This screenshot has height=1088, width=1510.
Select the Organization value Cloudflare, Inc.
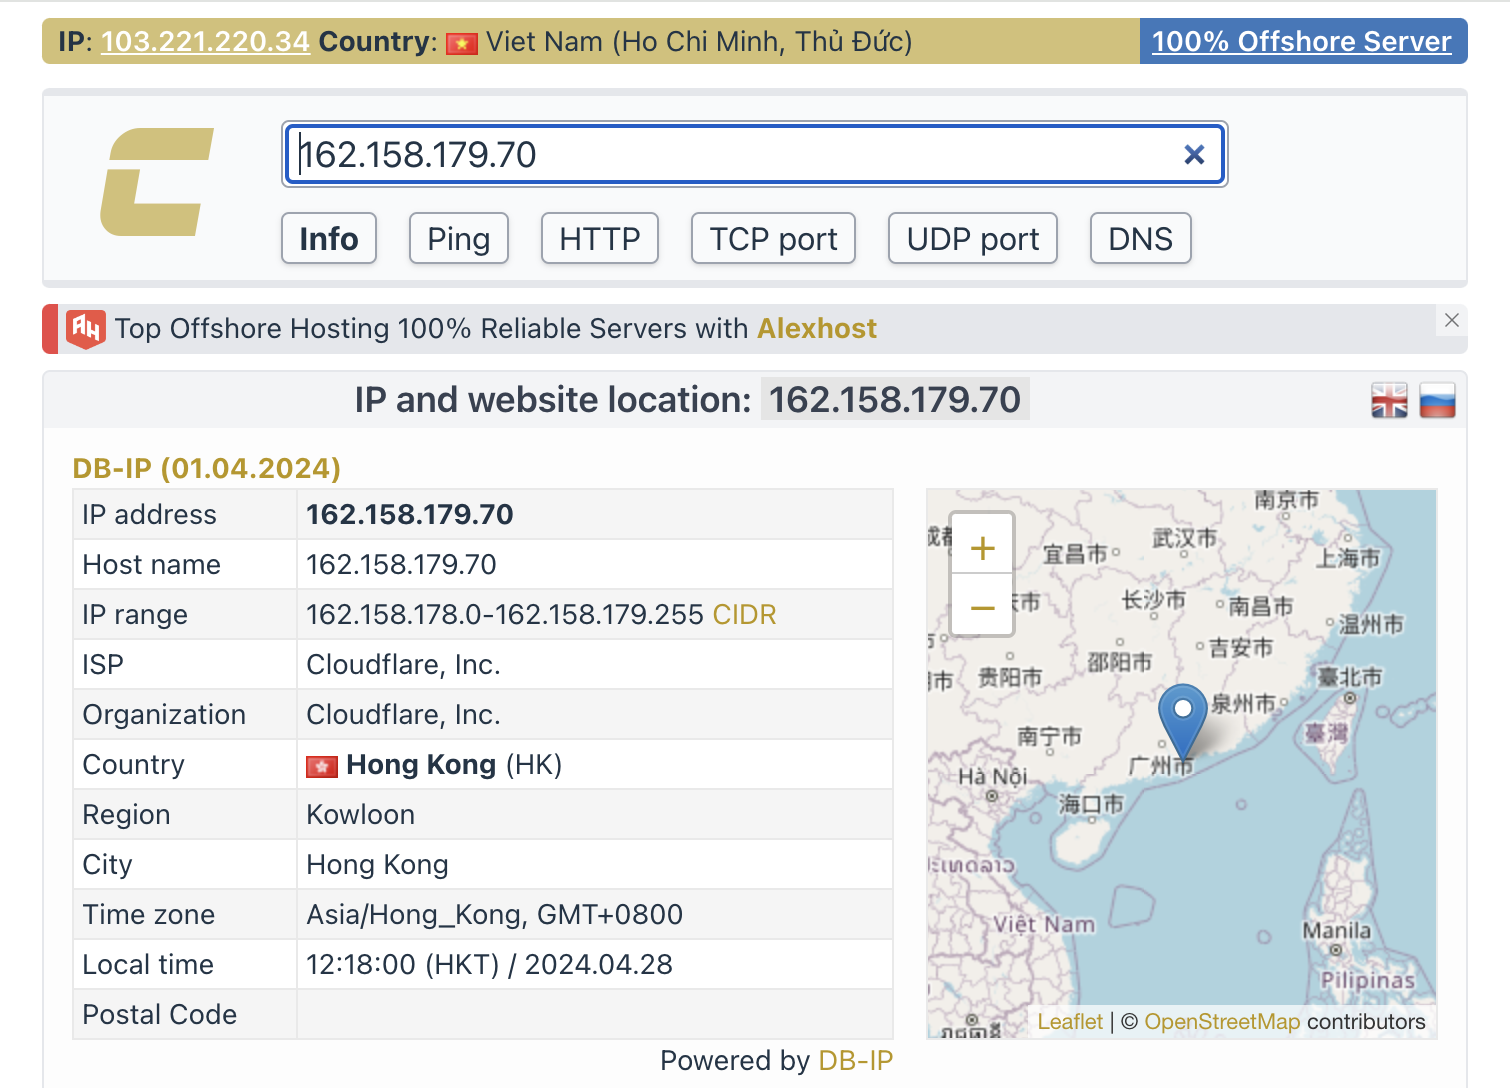tap(403, 714)
